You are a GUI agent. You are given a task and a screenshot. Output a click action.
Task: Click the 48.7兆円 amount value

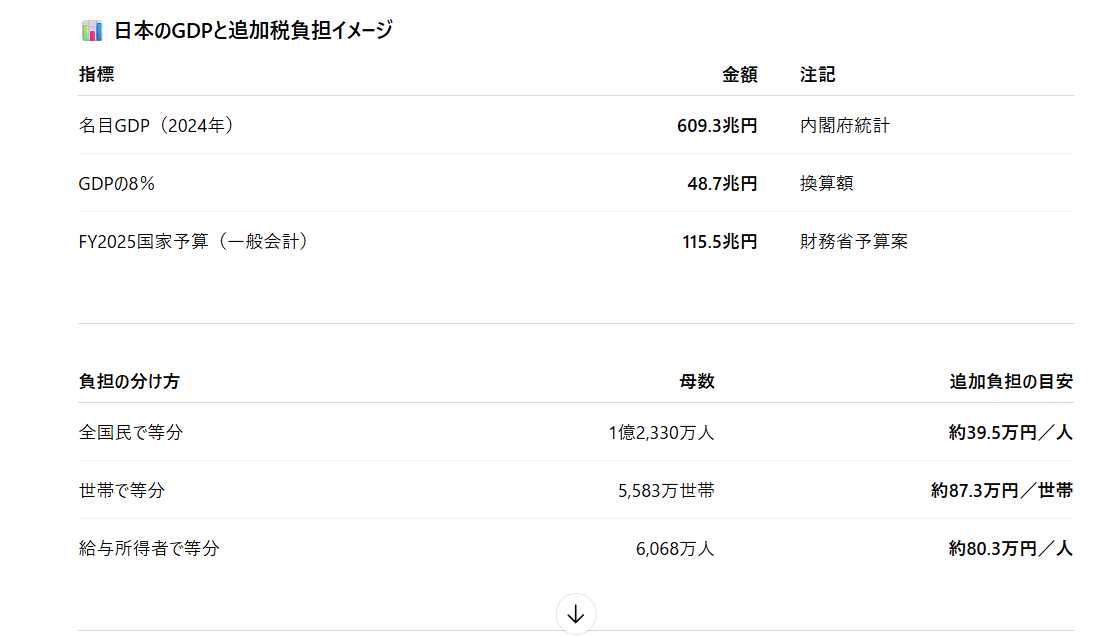(x=722, y=184)
